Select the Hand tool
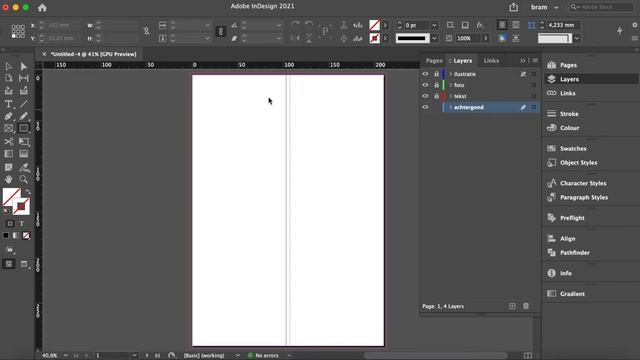 tap(9, 179)
